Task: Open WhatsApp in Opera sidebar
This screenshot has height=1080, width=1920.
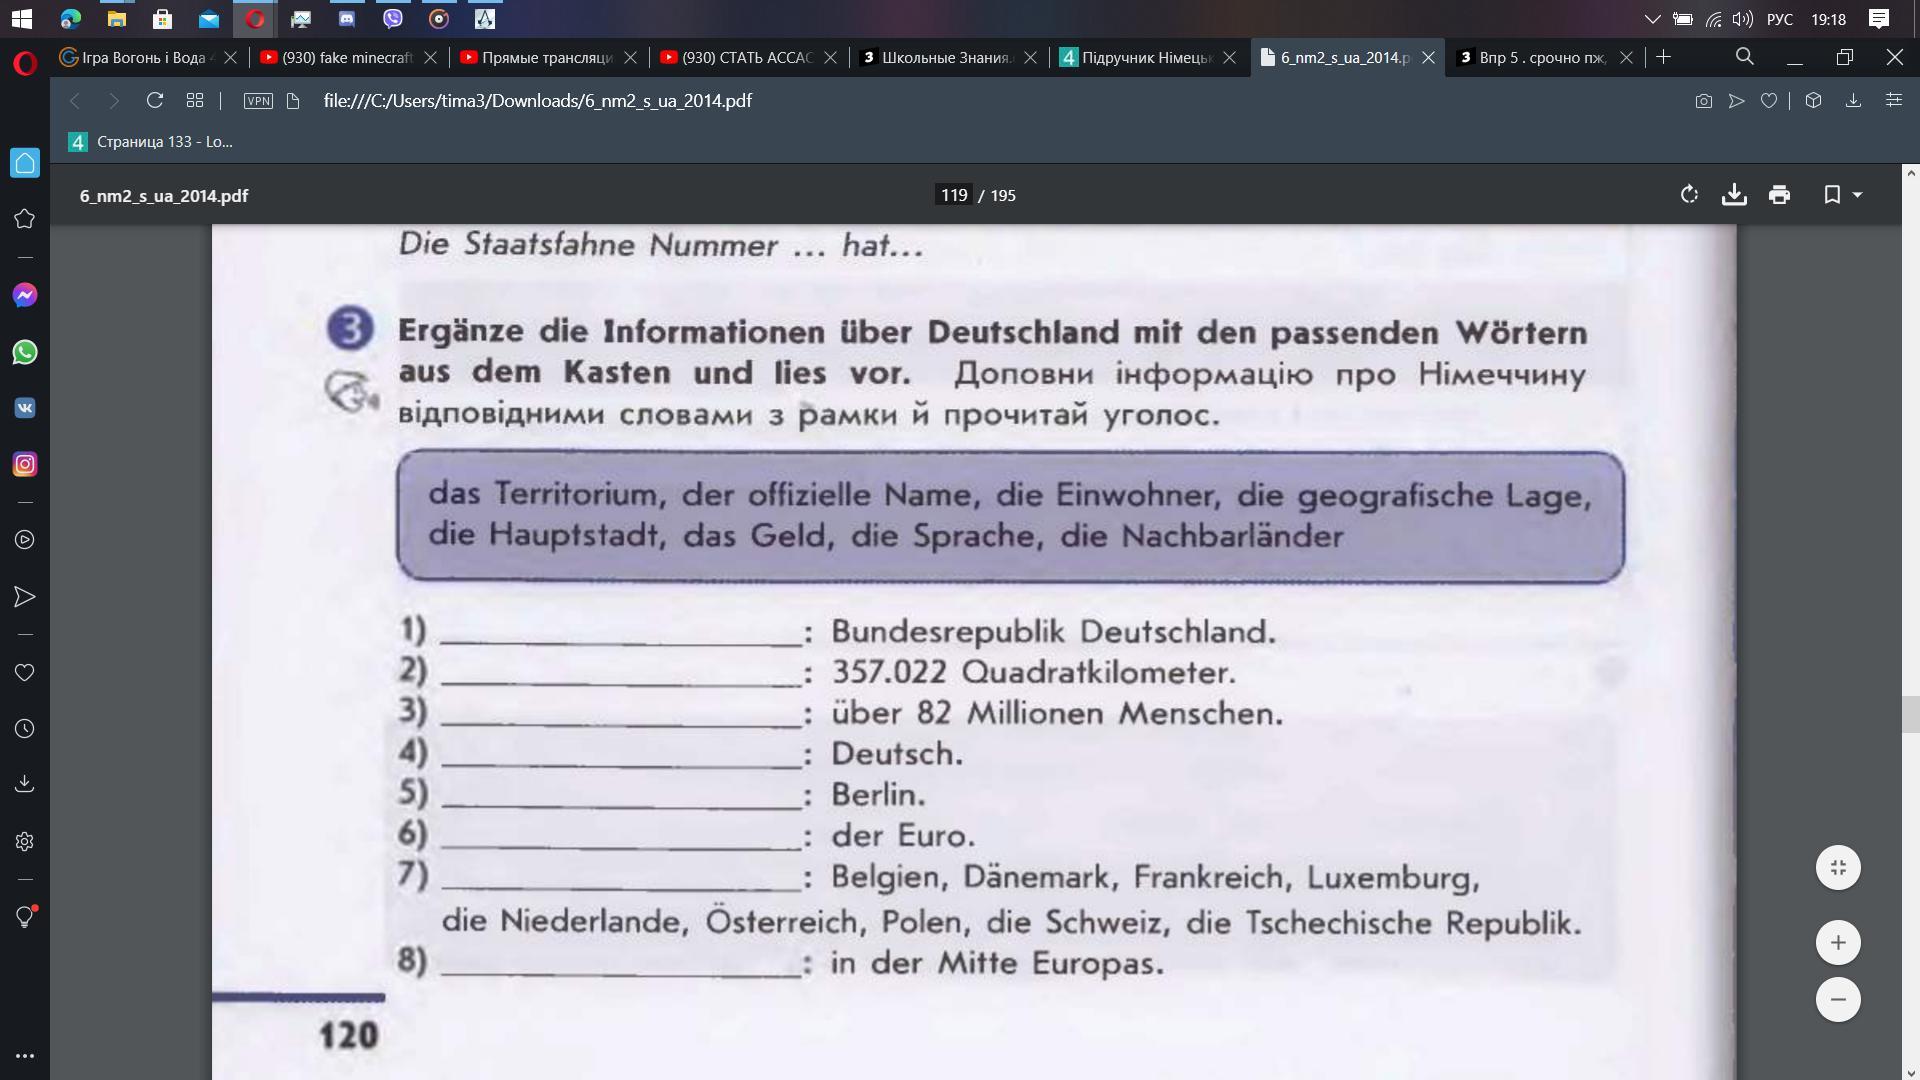Action: click(25, 352)
